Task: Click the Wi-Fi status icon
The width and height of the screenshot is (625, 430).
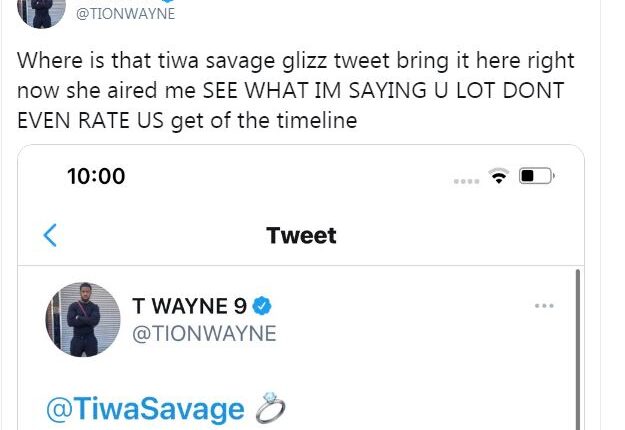Action: pos(498,177)
